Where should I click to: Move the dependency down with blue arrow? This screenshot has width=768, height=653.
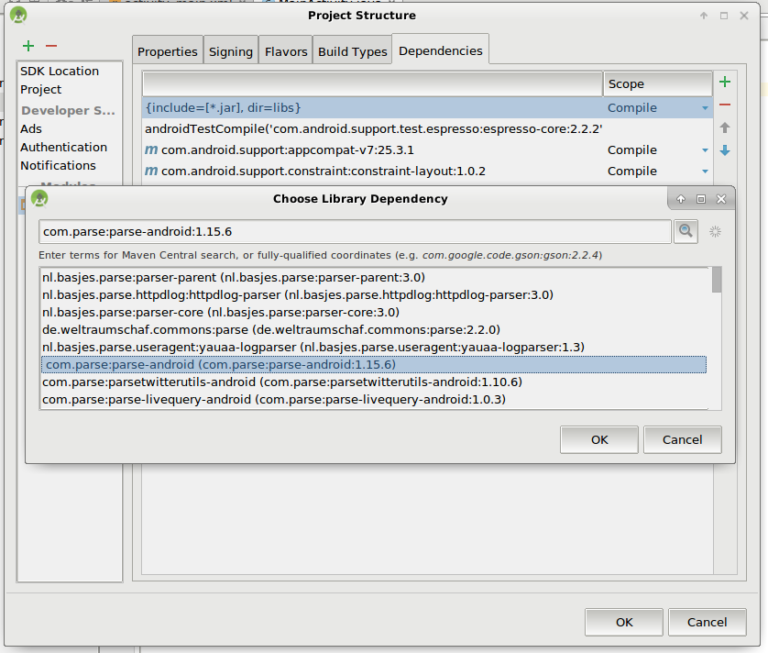725,150
